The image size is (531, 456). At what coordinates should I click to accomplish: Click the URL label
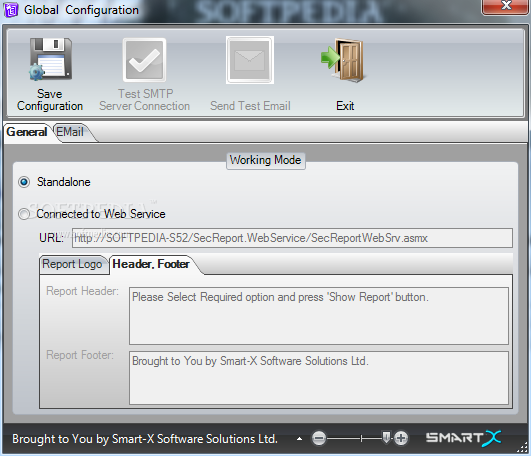click(51, 238)
